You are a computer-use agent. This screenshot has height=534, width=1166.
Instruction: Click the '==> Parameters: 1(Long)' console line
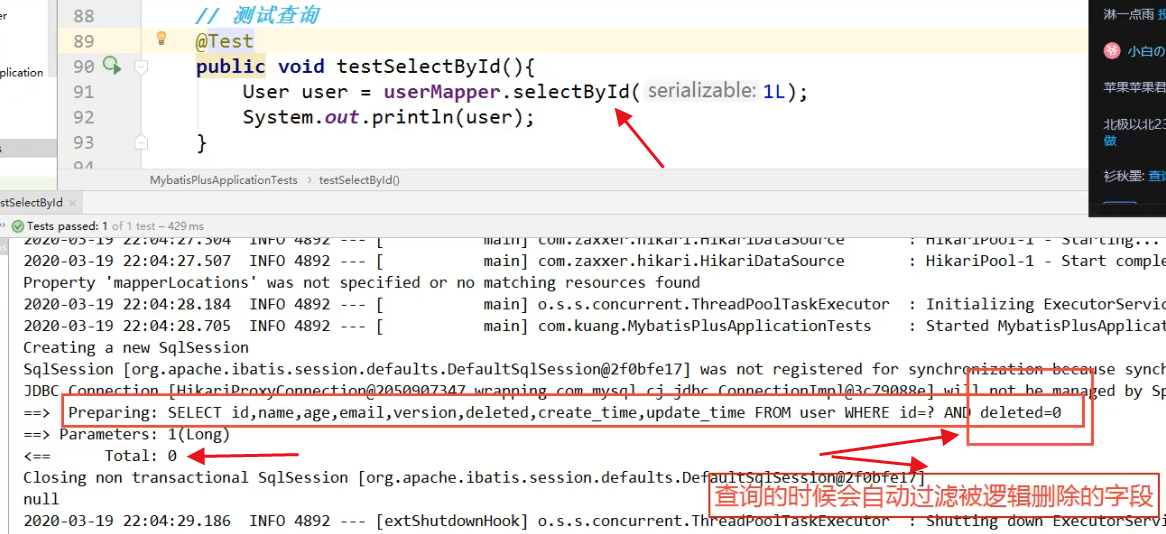[127, 434]
